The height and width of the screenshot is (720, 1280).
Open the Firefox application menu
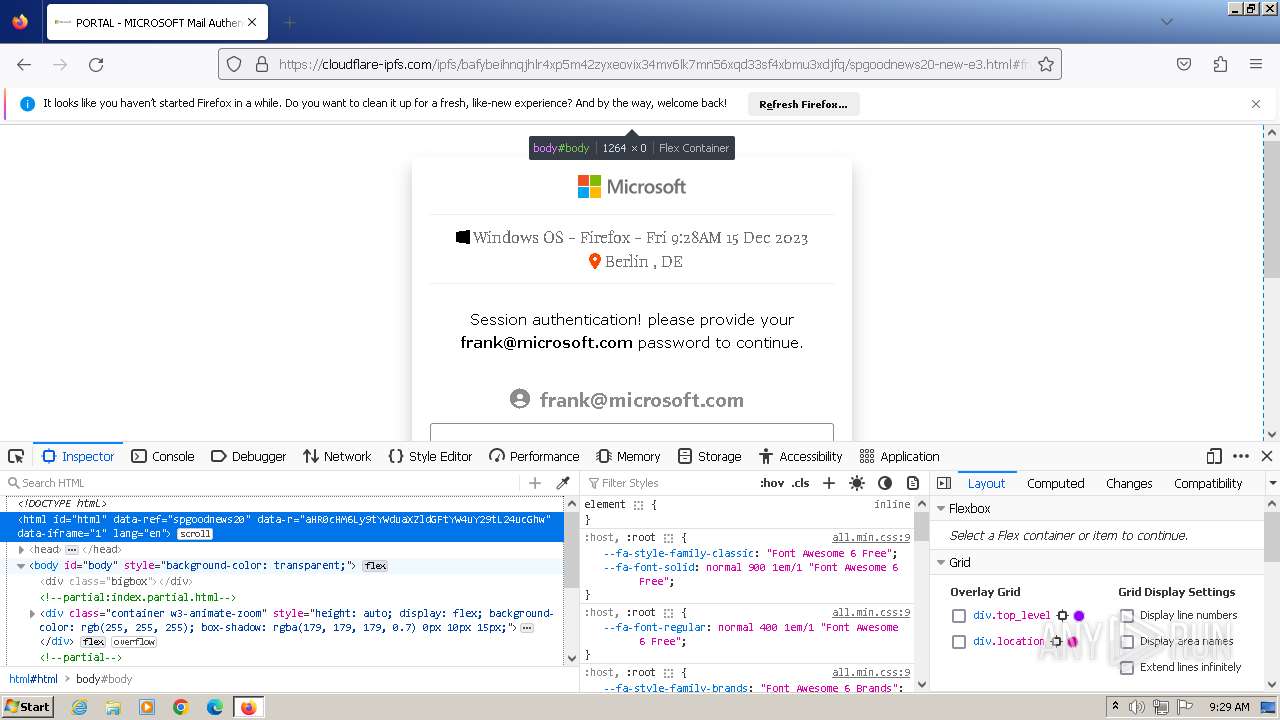[1256, 64]
